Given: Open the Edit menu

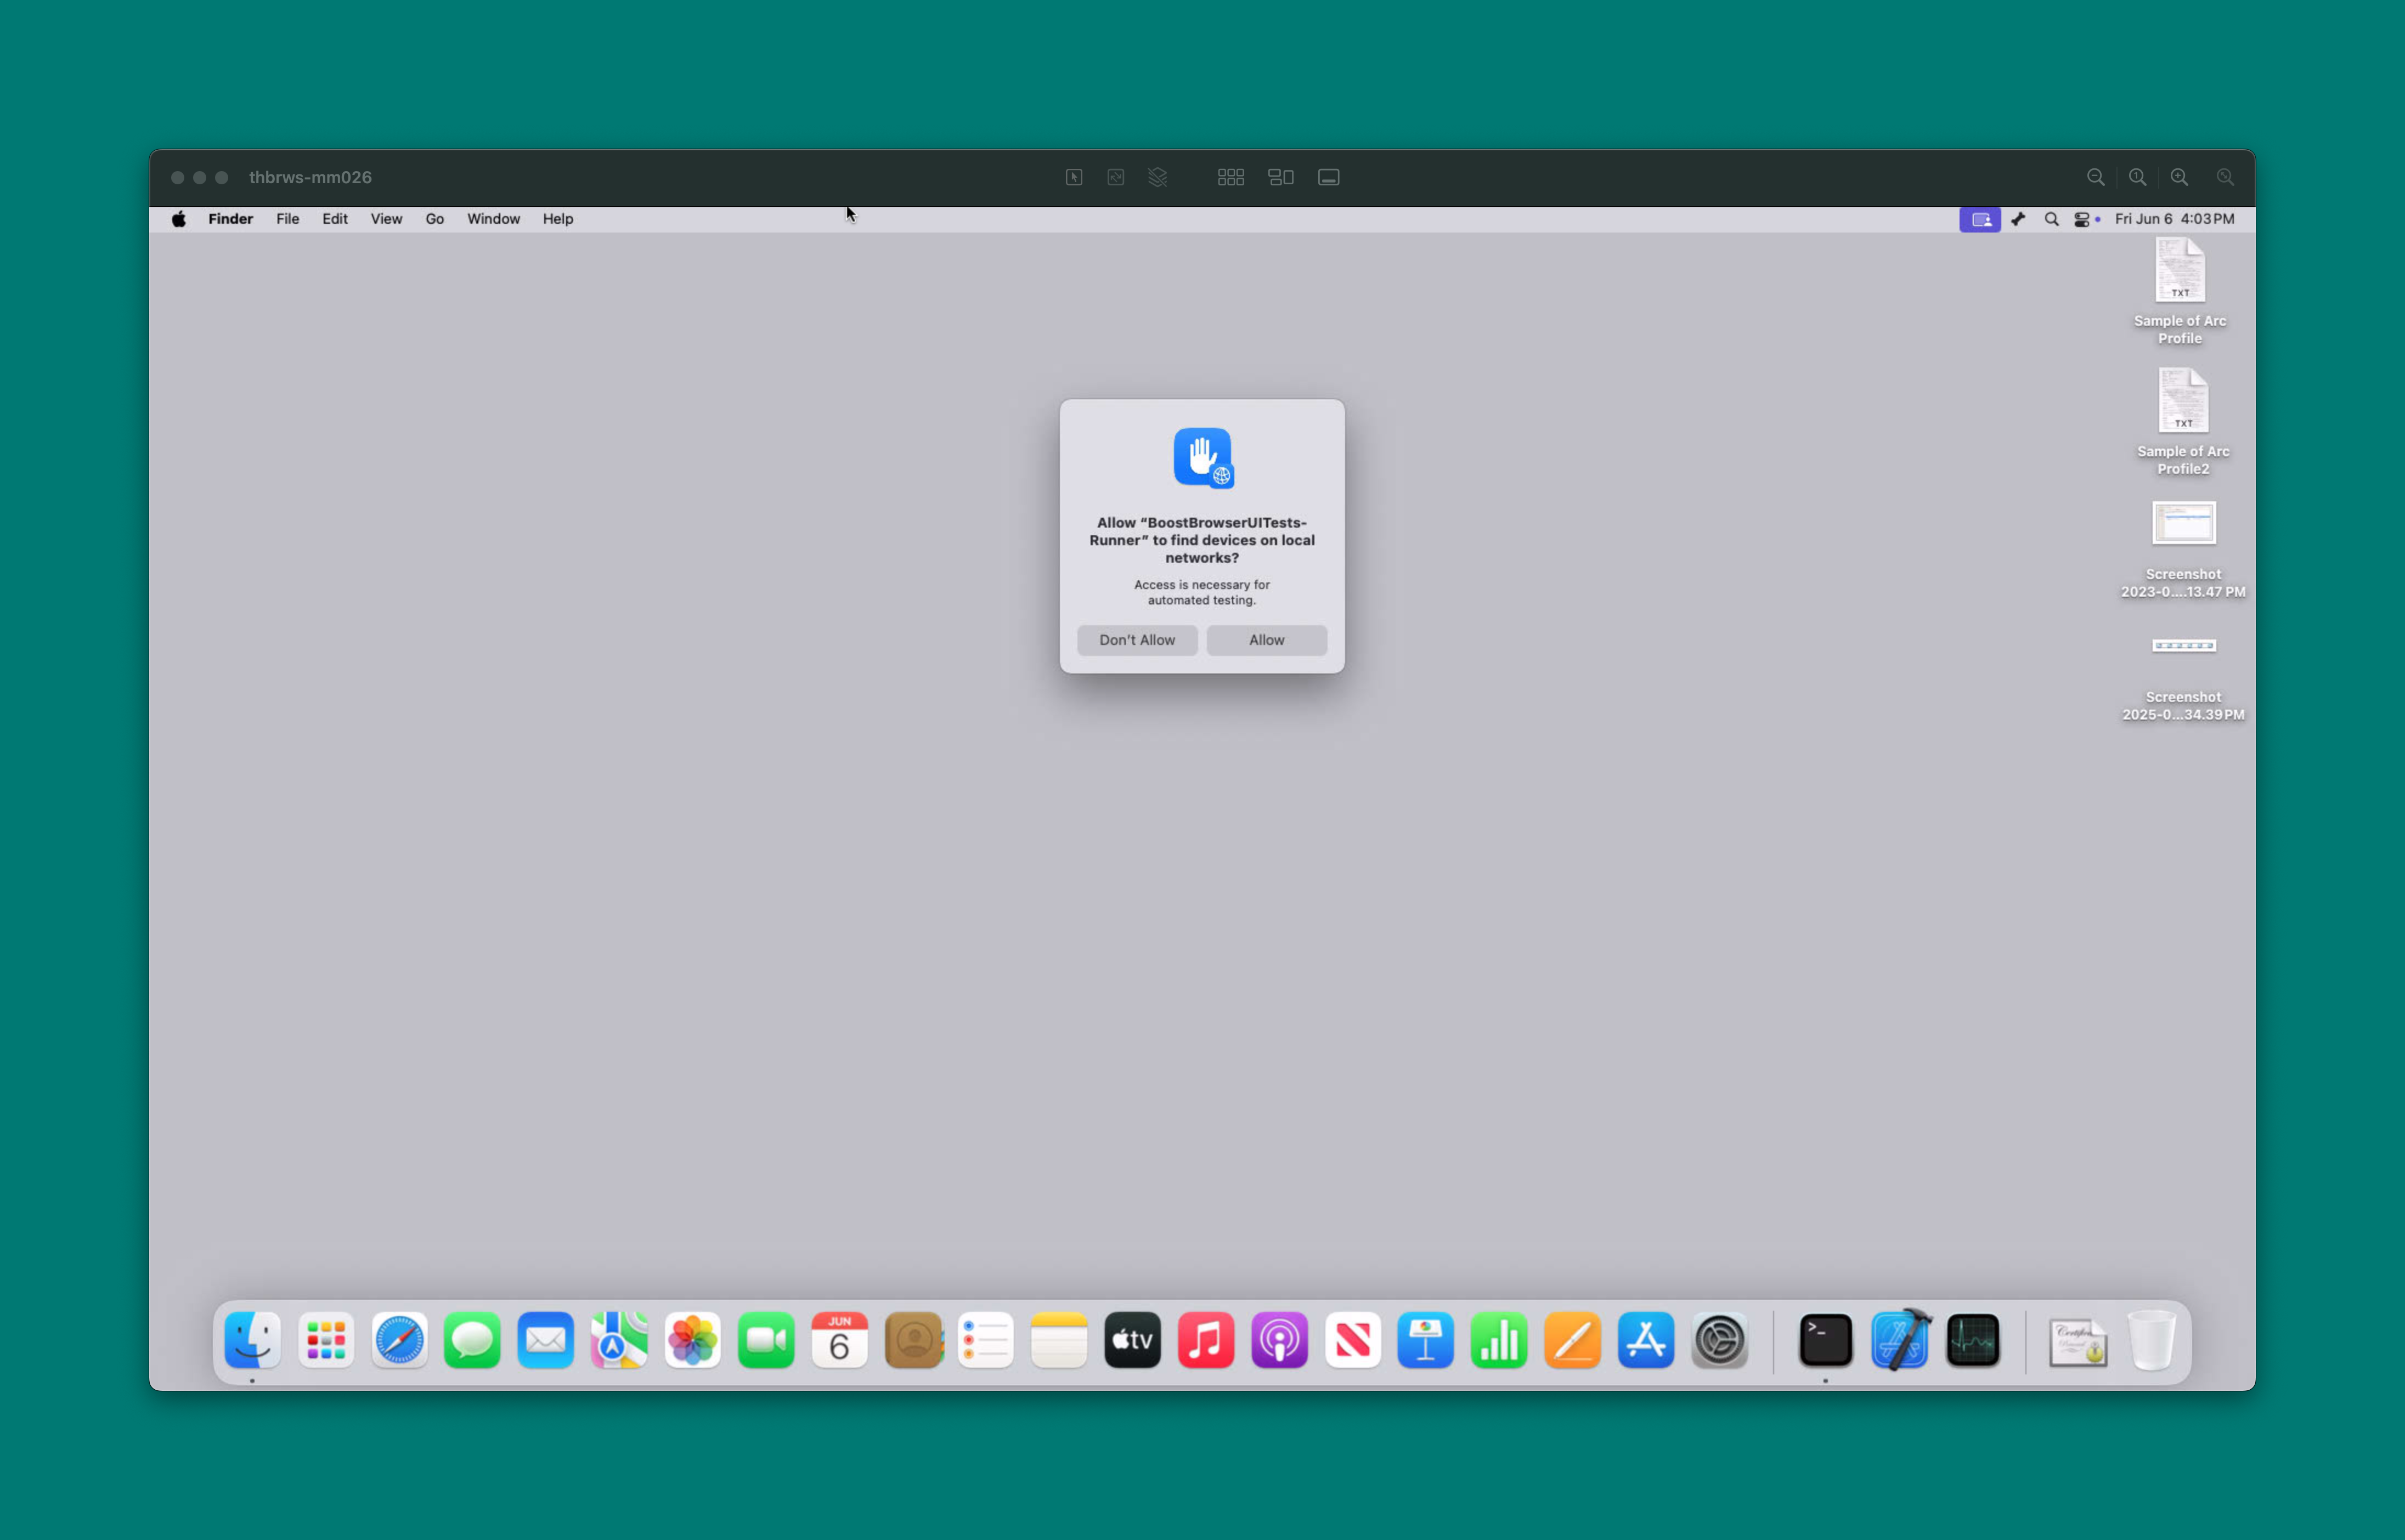Looking at the screenshot, I should click(335, 219).
